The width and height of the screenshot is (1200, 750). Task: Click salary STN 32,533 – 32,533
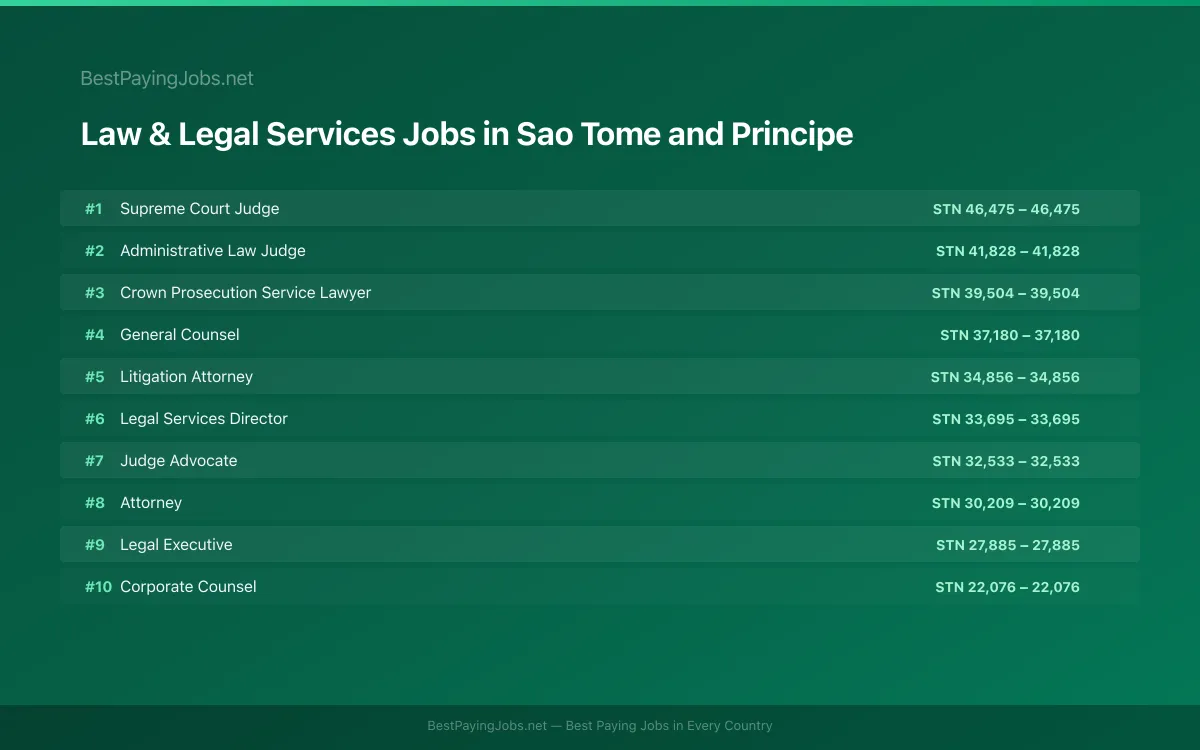click(1006, 461)
